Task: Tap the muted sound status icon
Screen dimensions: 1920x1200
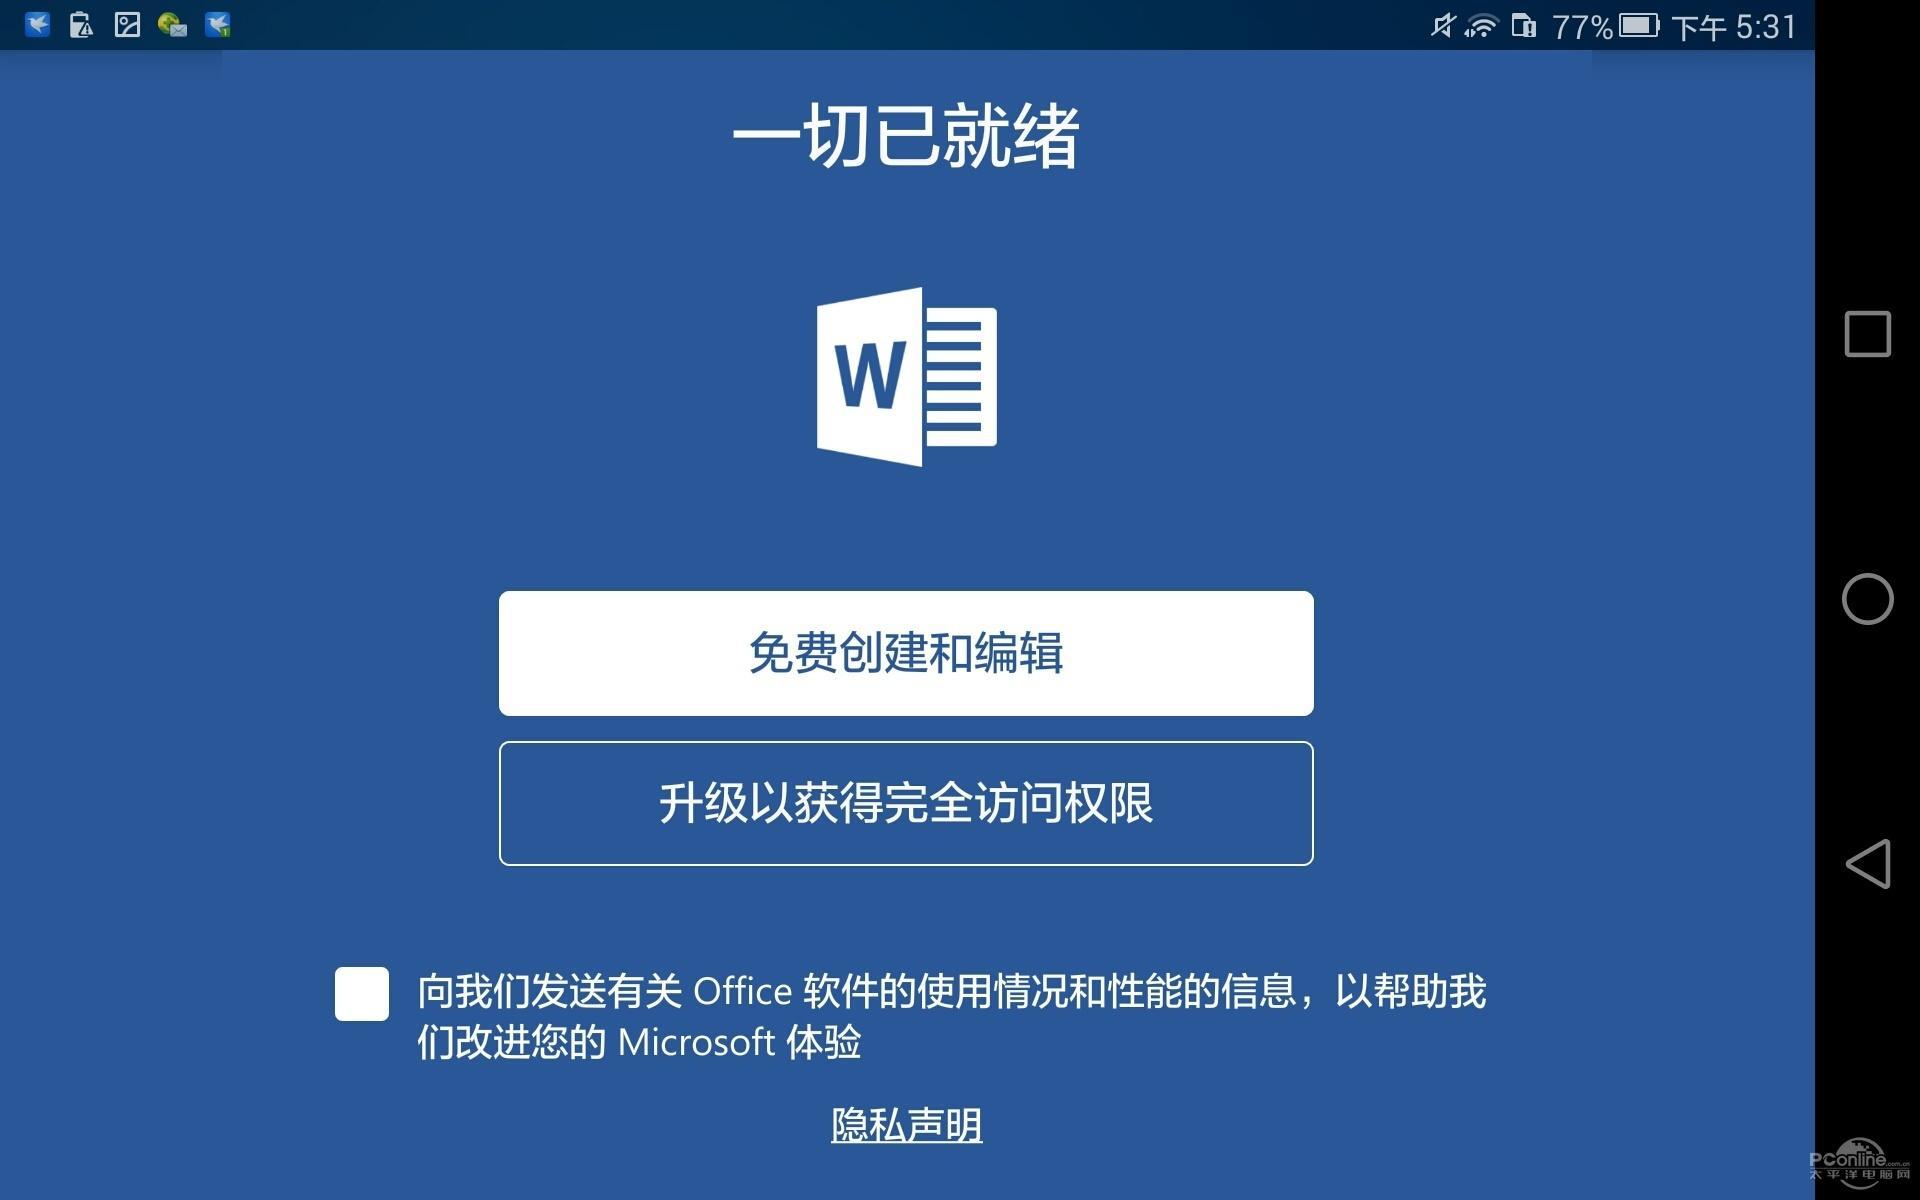Action: click(x=1443, y=25)
